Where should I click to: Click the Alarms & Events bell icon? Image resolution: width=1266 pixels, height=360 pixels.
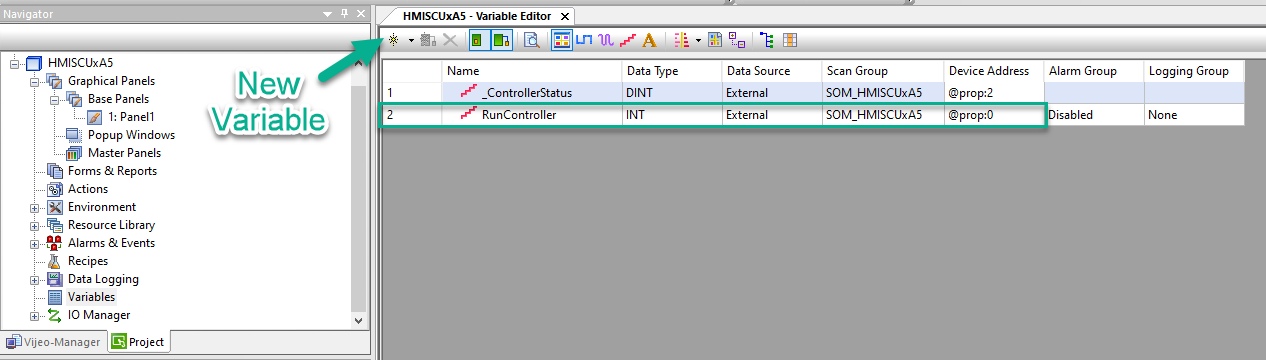[55, 243]
